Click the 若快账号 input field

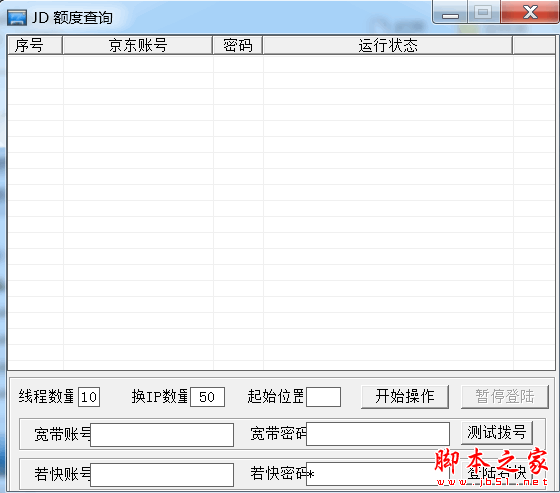click(162, 475)
